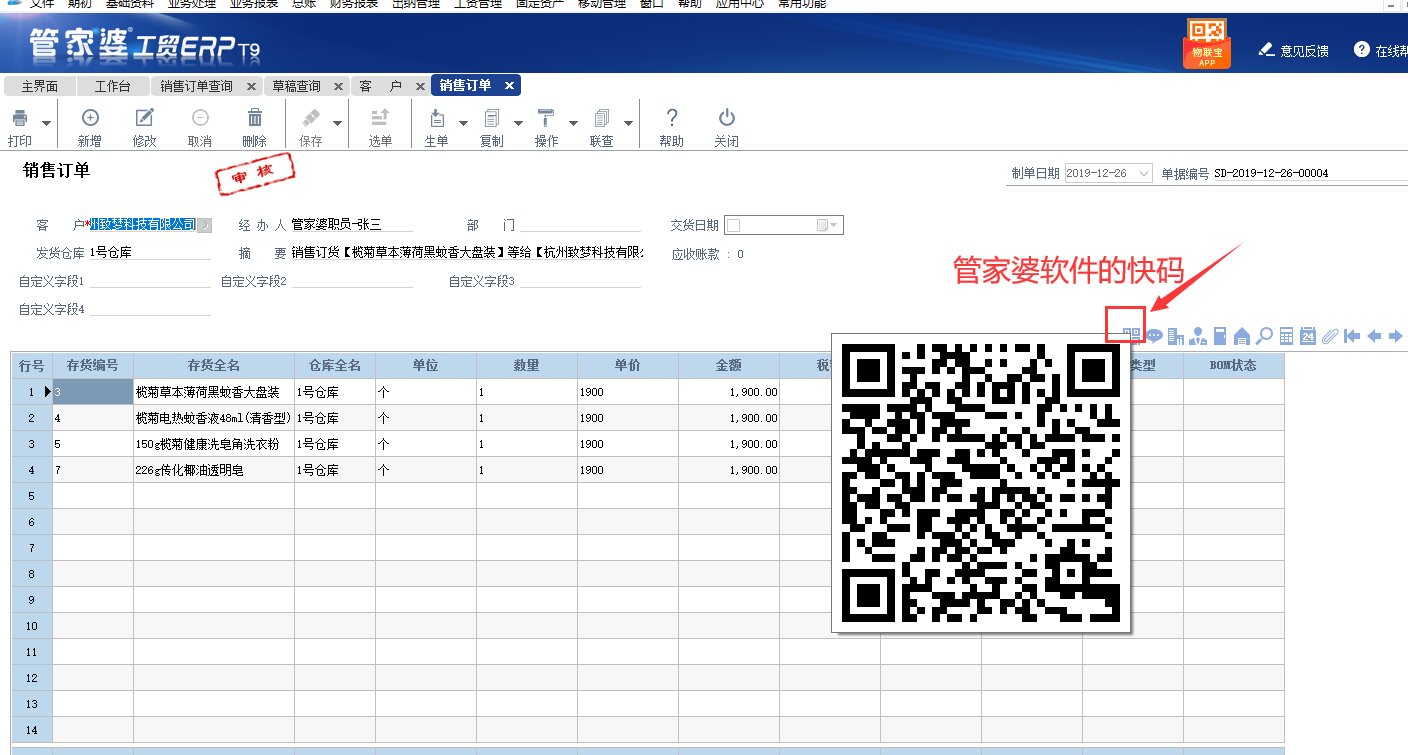Jump to the first document arrow icon
1408x755 pixels.
[x=1352, y=336]
